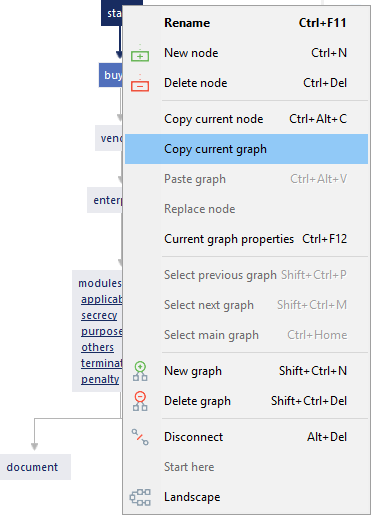Open the terminat... link in modules node
This screenshot has height=515, width=371.
(102, 363)
